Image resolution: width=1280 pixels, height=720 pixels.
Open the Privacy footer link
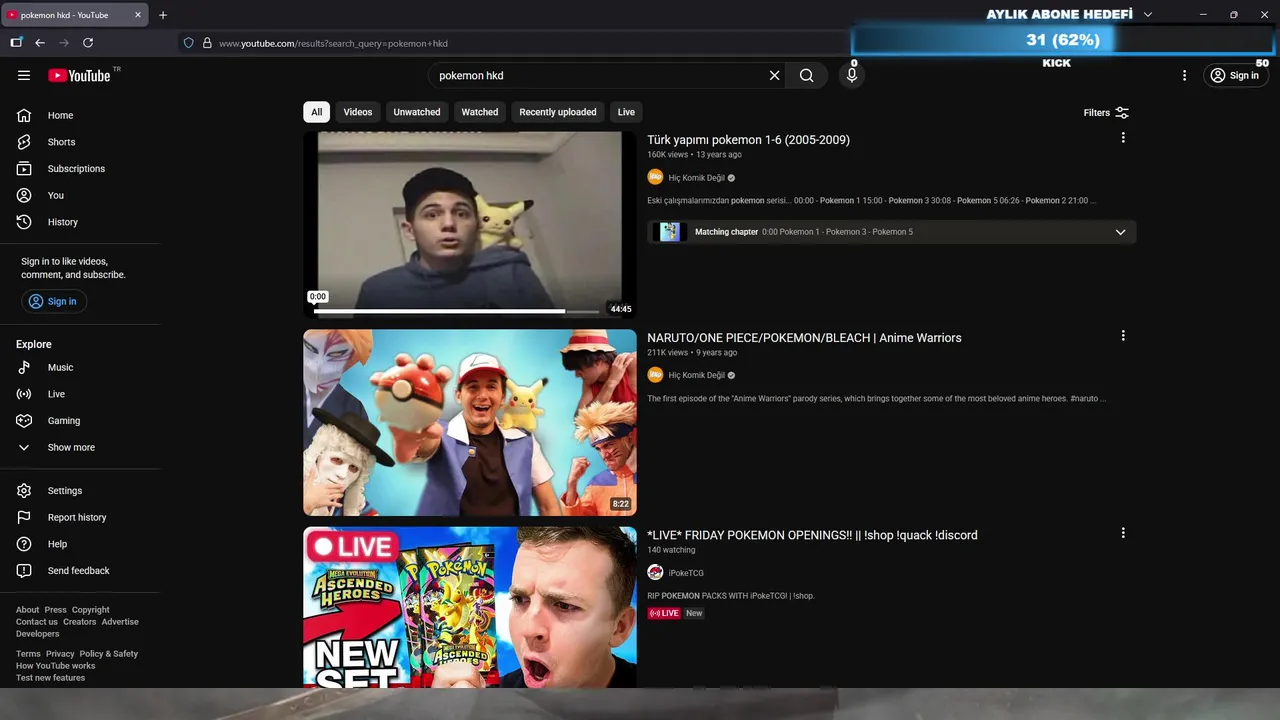[60, 654]
